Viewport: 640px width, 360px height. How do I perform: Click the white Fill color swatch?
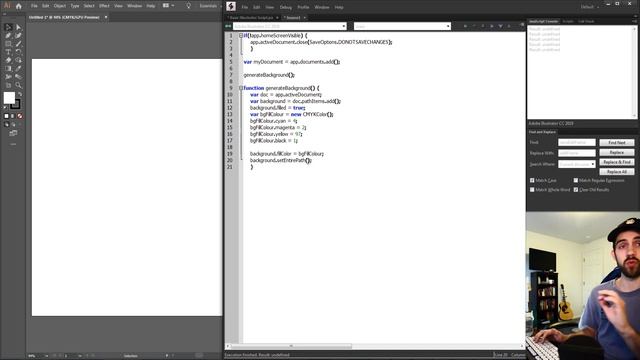tap(9, 98)
